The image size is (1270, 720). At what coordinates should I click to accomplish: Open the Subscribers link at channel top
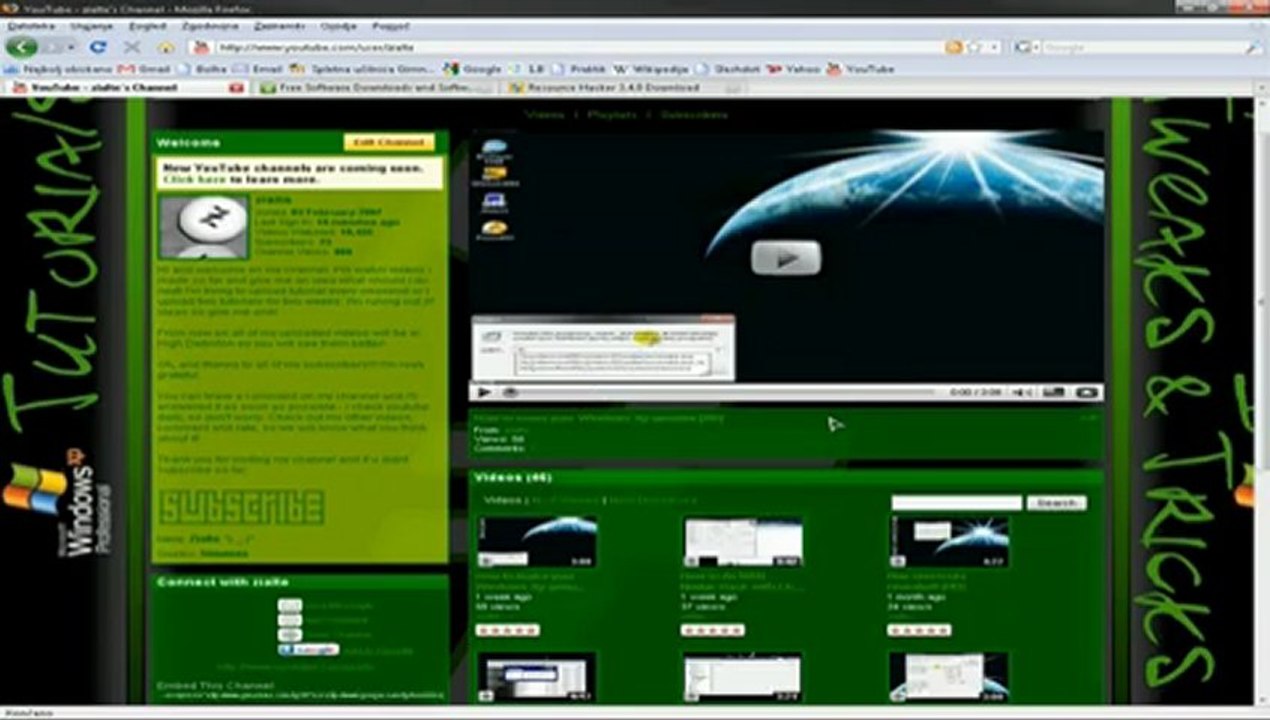[x=693, y=115]
